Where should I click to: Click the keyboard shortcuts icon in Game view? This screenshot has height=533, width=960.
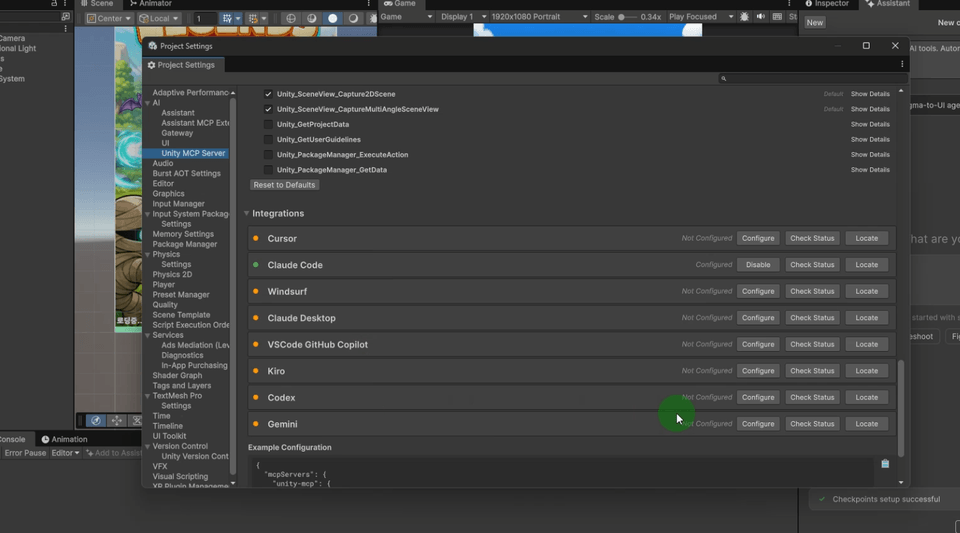[x=777, y=17]
